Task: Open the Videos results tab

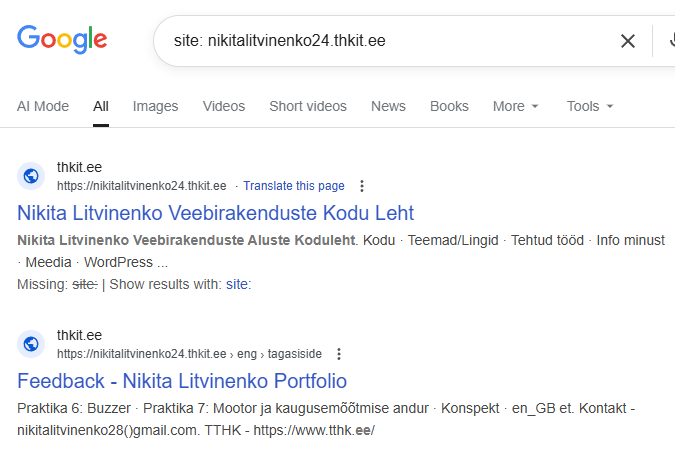Action: pos(223,106)
